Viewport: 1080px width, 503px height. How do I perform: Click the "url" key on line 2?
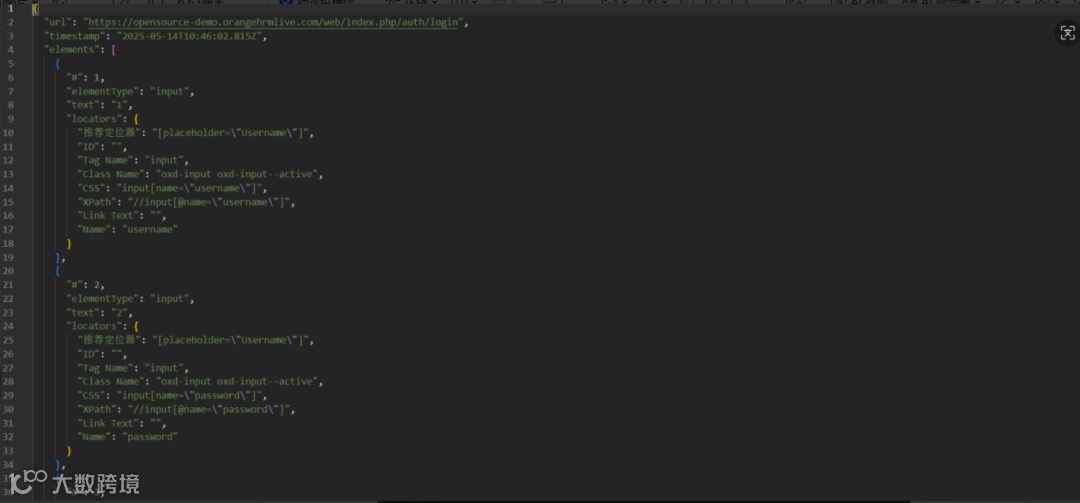point(57,22)
